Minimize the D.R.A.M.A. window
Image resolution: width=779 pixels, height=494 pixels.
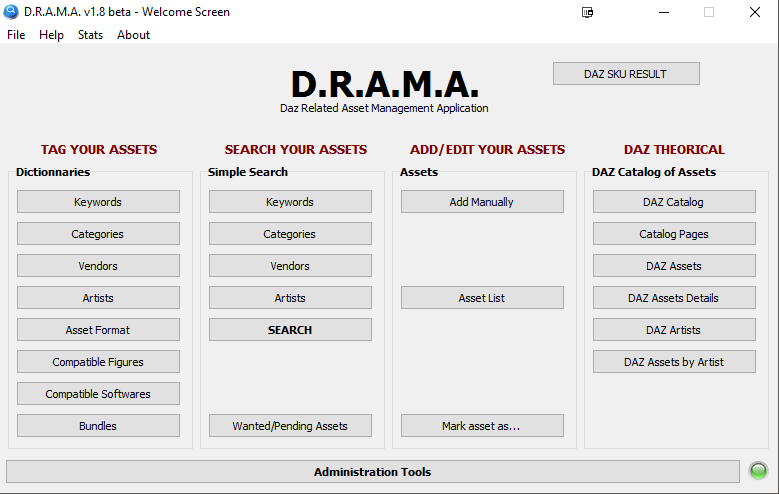point(664,12)
